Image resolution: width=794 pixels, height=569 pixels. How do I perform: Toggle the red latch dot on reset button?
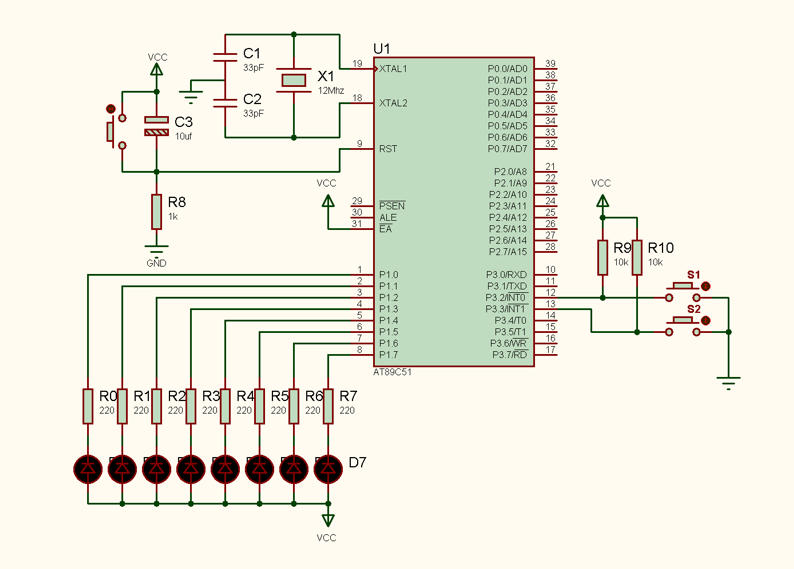(x=111, y=109)
